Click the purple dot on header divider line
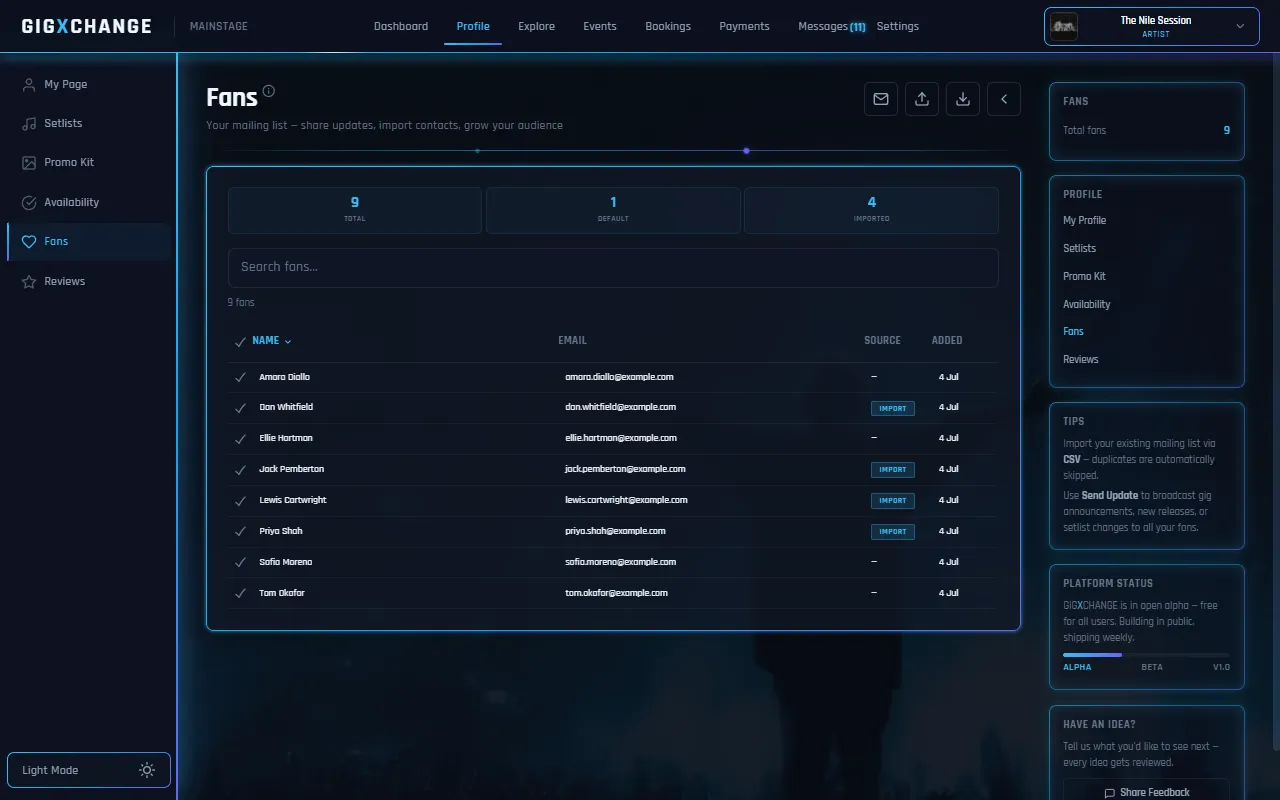The image size is (1280, 800). (746, 151)
